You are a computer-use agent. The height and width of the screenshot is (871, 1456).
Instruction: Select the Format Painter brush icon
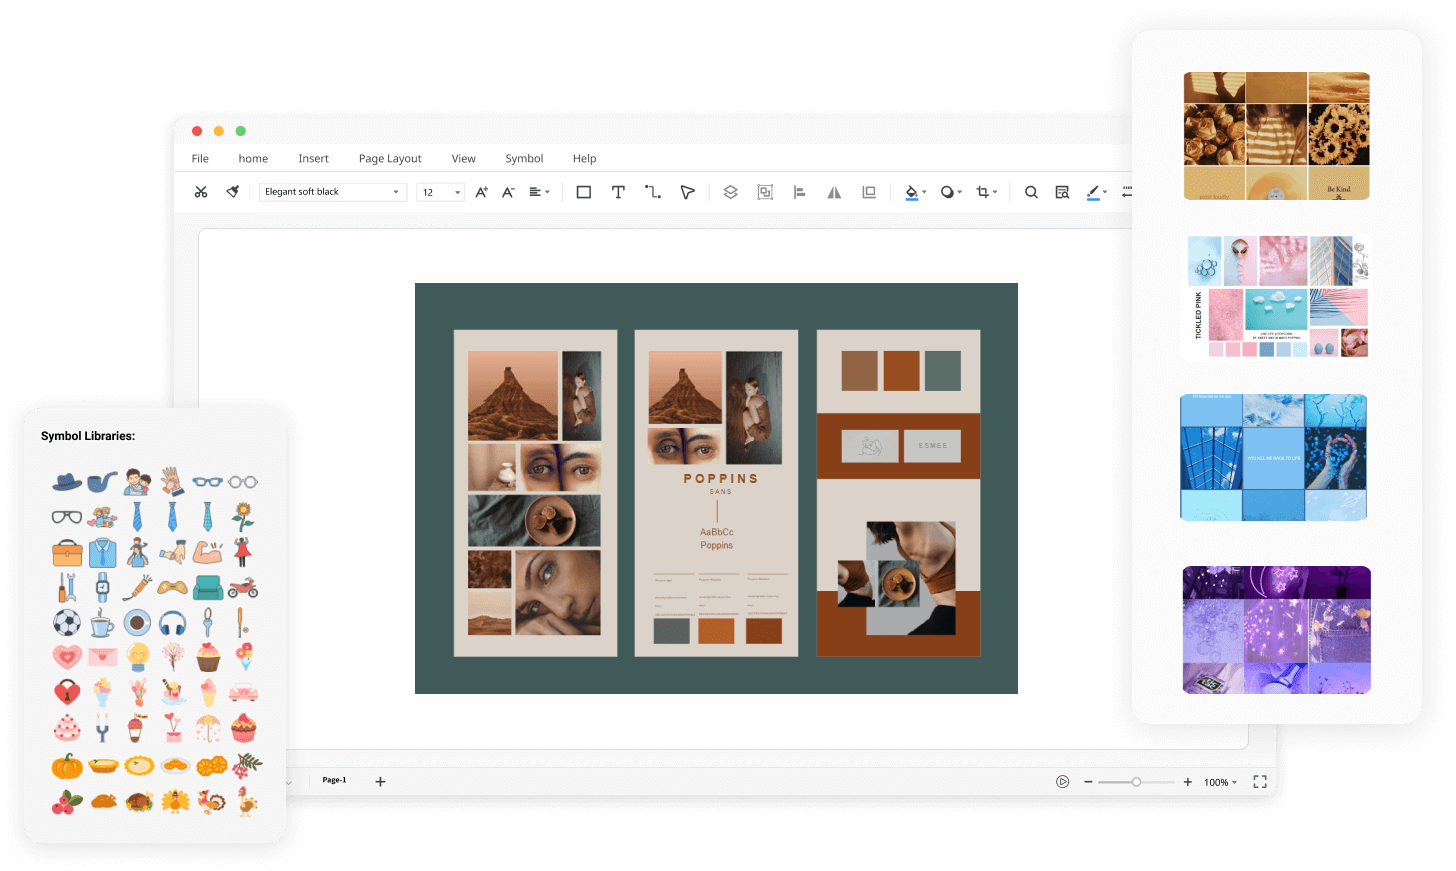[233, 192]
